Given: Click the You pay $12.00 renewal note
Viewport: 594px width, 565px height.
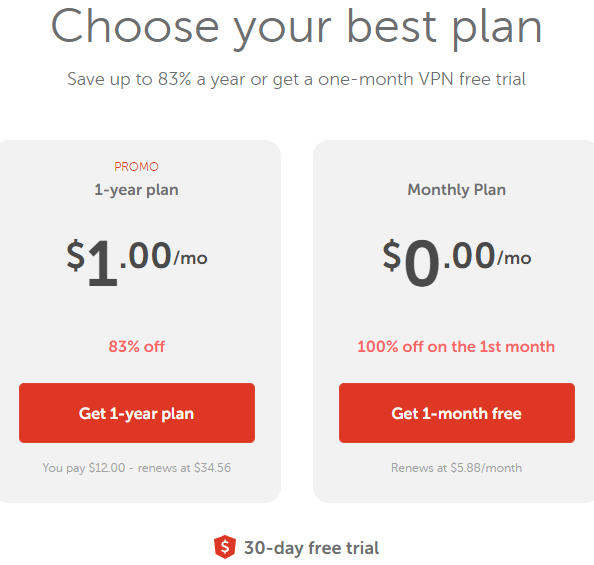Looking at the screenshot, I should [136, 468].
